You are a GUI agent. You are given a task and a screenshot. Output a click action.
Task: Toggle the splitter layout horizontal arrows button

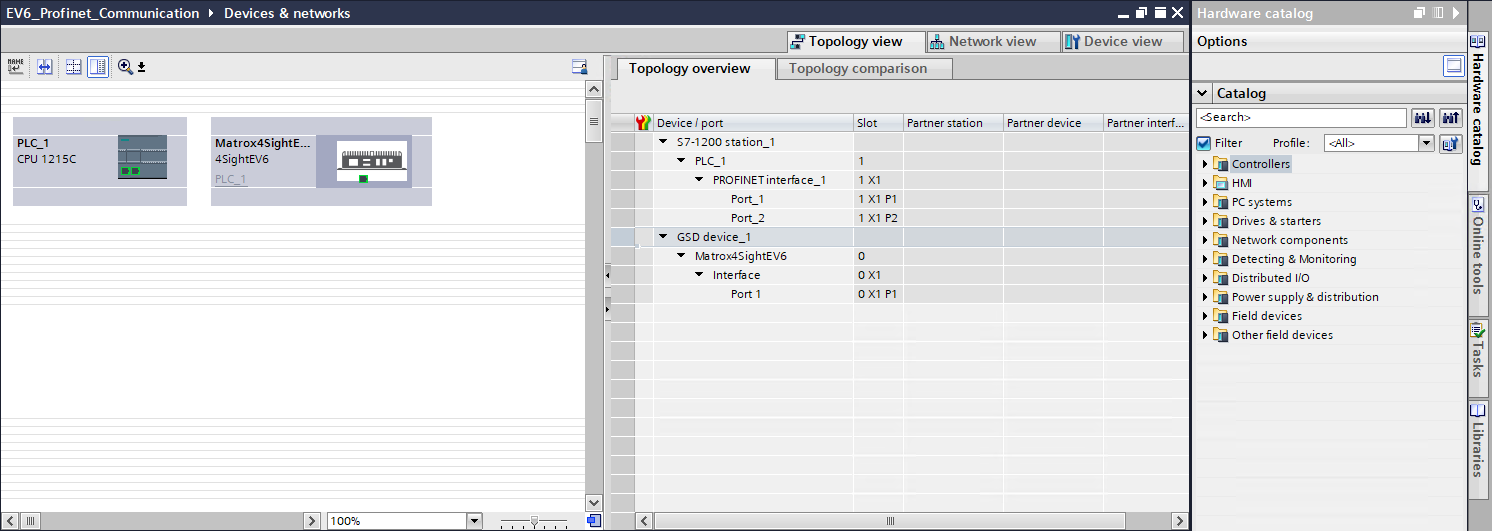[x=45, y=67]
